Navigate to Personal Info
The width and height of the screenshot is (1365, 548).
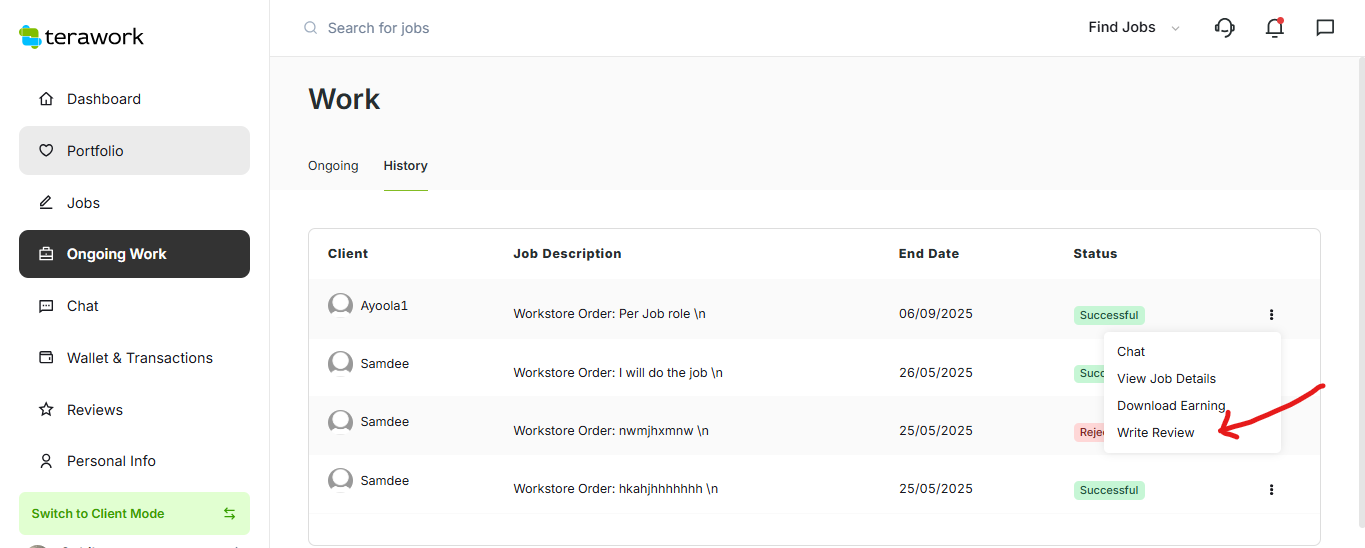[111, 461]
